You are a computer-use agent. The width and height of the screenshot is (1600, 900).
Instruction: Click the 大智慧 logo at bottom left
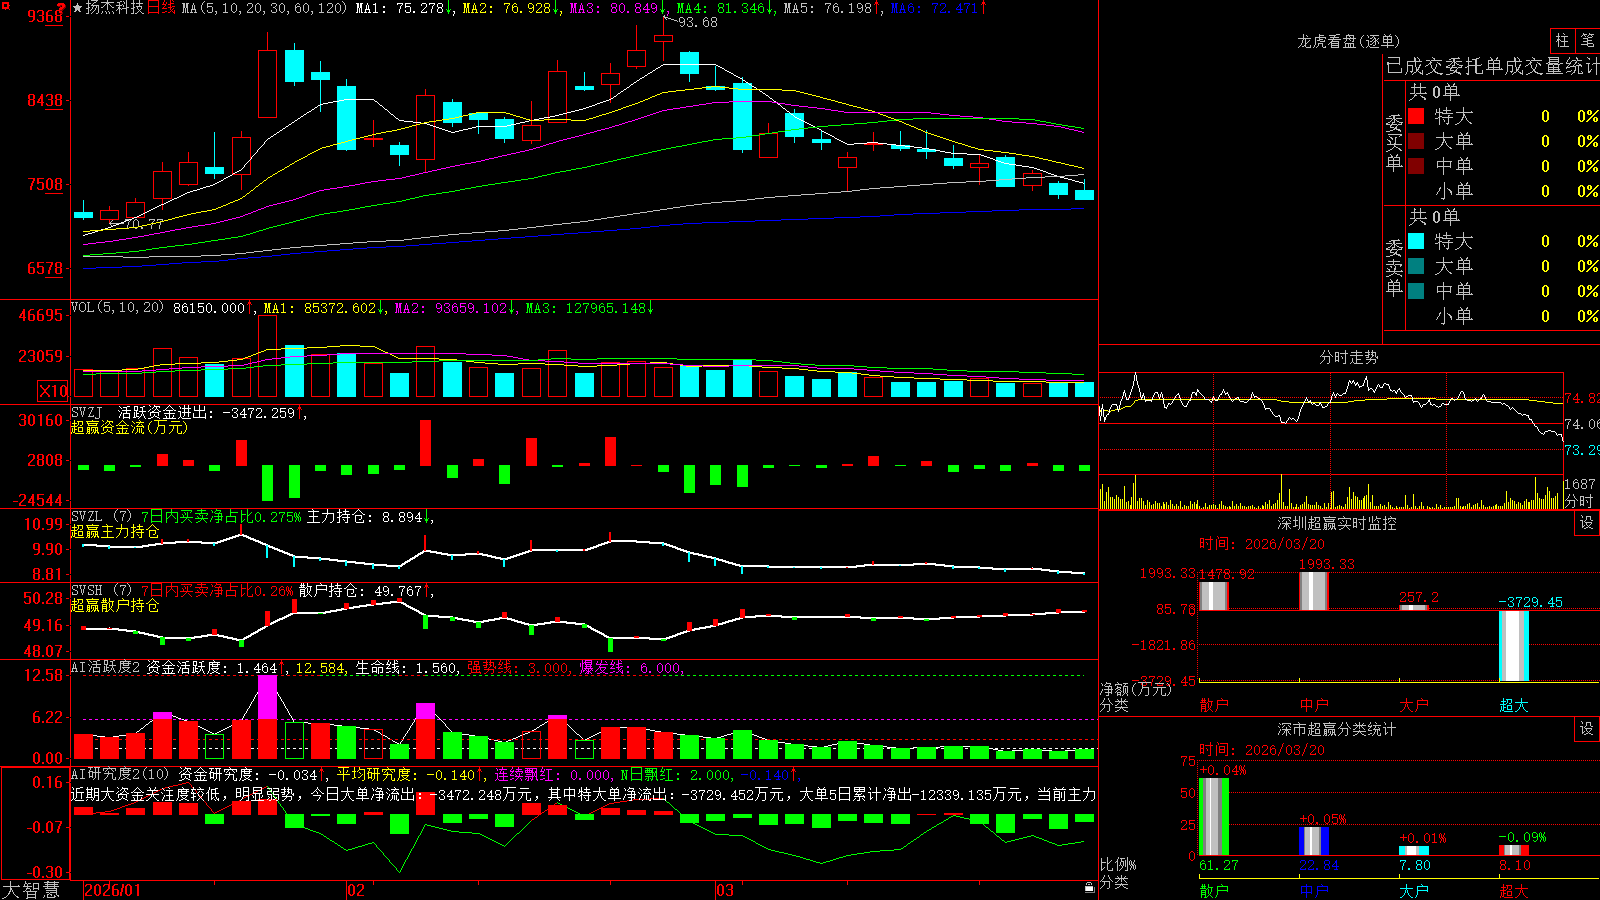coord(31,889)
